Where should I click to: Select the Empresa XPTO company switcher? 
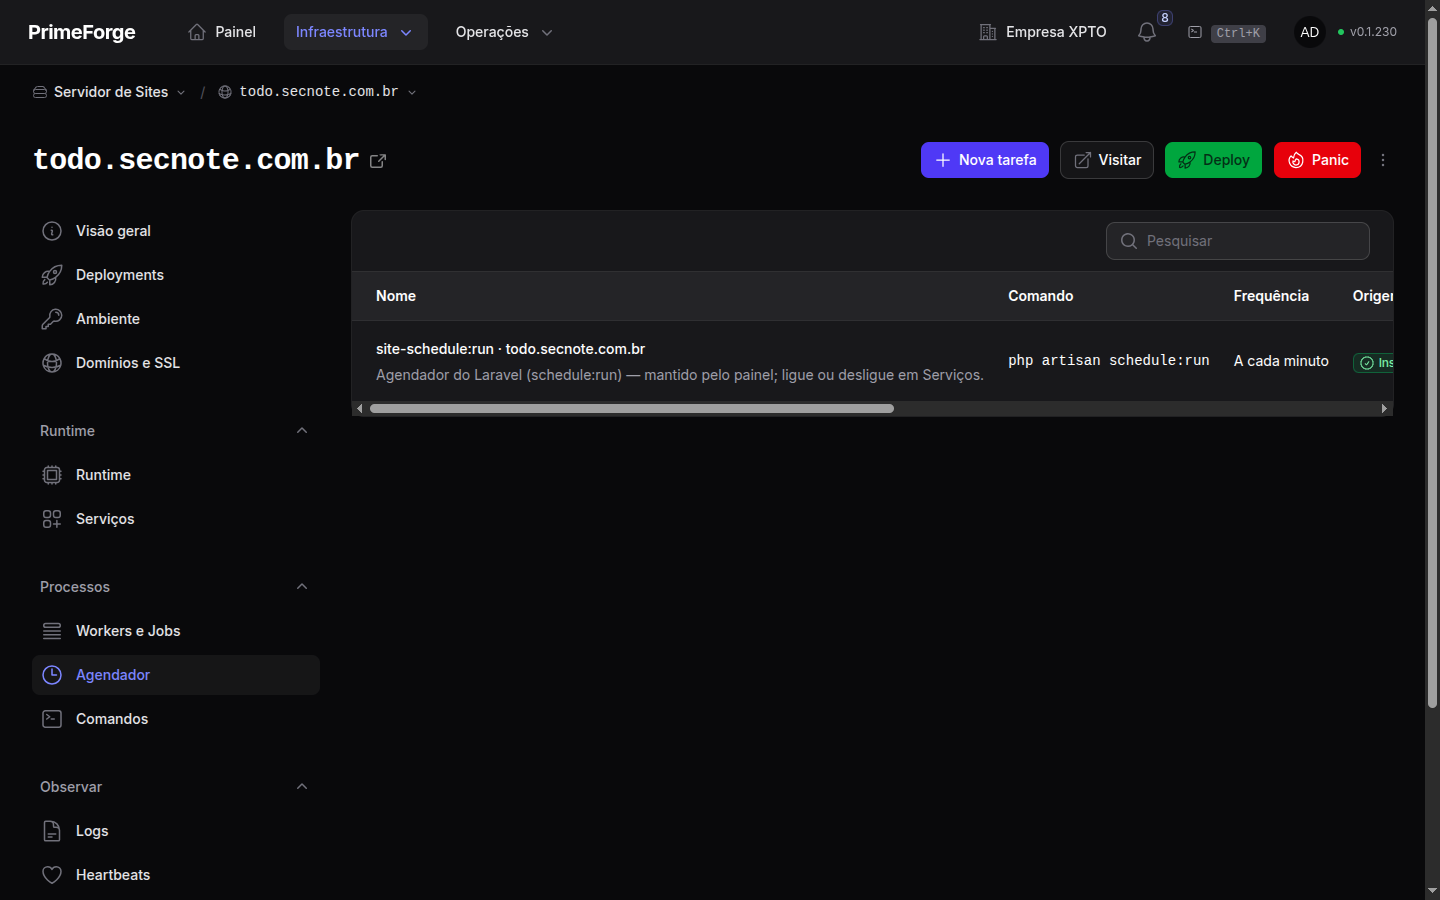pos(1043,32)
